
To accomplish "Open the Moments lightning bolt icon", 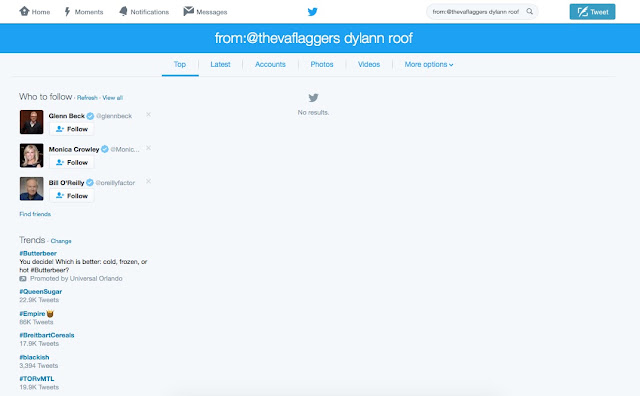I will pos(67,11).
